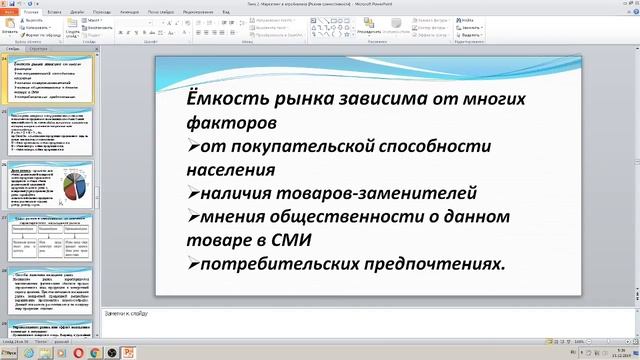The image size is (640, 360).
Task: Click the fit slide to window icon
Action: [636, 342]
